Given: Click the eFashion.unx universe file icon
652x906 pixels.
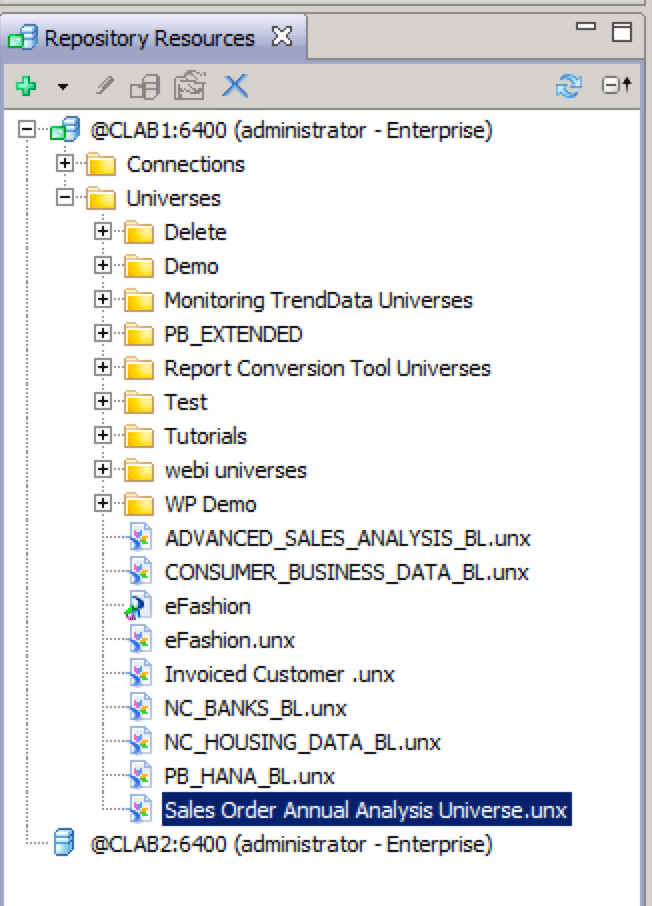Looking at the screenshot, I should point(140,640).
